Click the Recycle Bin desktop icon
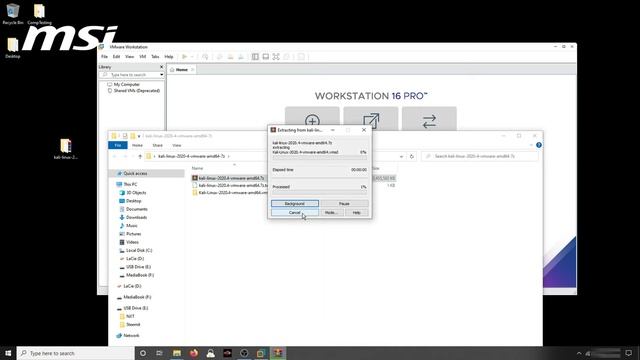Viewport: 640px width, 360px height. point(13,14)
